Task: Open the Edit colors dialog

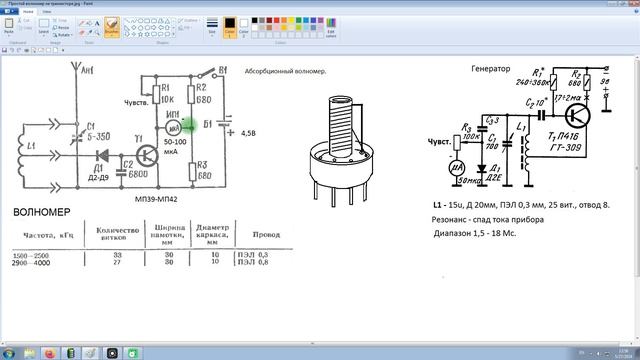Action: (x=331, y=28)
